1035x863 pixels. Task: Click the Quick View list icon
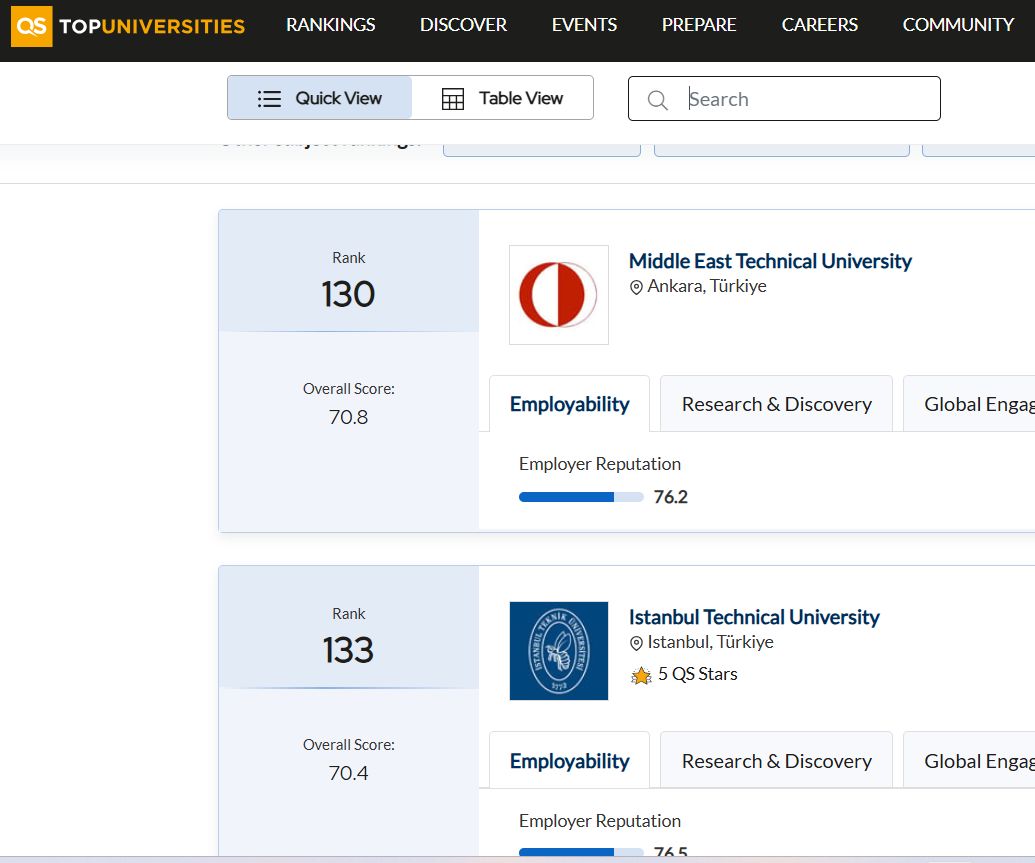point(269,98)
